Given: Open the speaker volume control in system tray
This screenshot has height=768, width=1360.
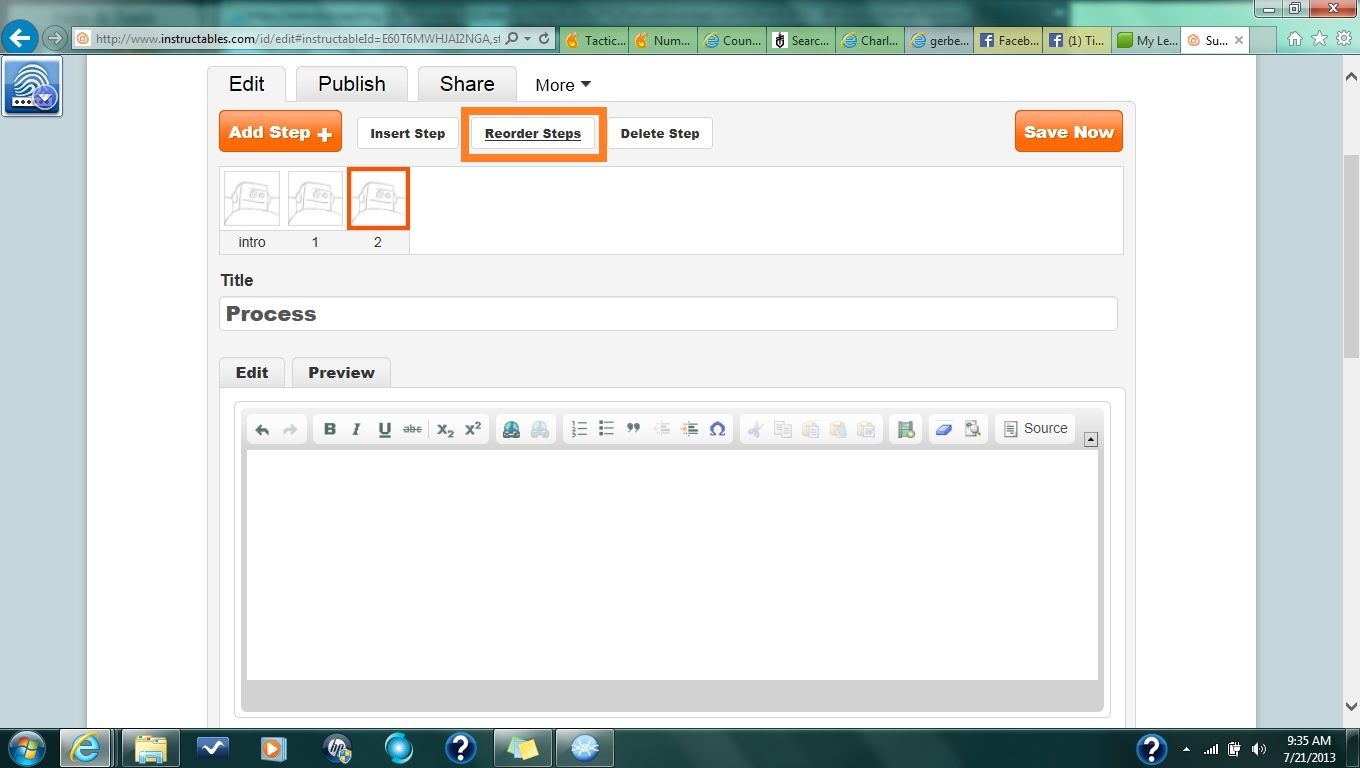Looking at the screenshot, I should 1258,748.
